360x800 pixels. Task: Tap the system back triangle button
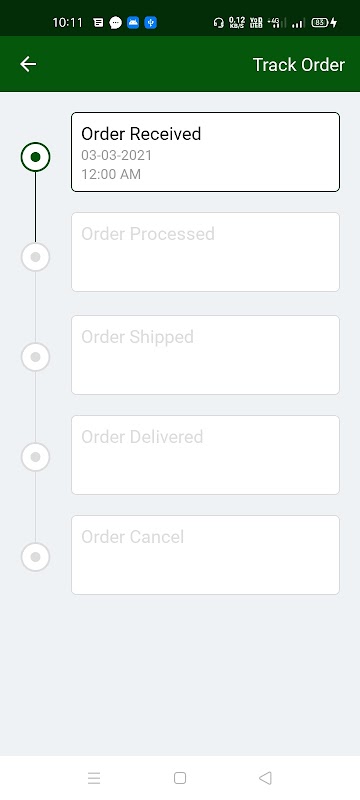265,778
